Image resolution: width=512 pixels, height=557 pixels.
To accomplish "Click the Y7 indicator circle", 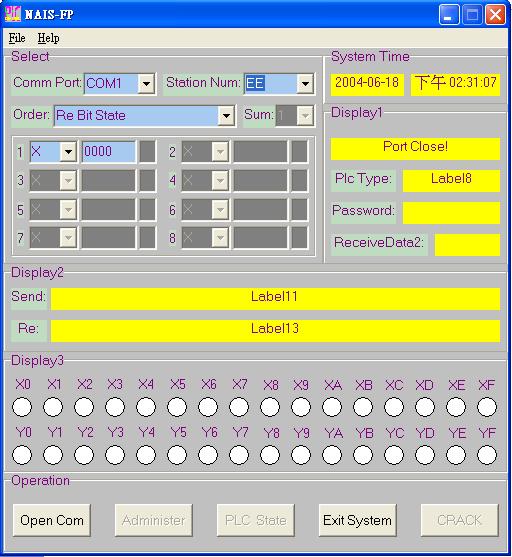I will (239, 455).
